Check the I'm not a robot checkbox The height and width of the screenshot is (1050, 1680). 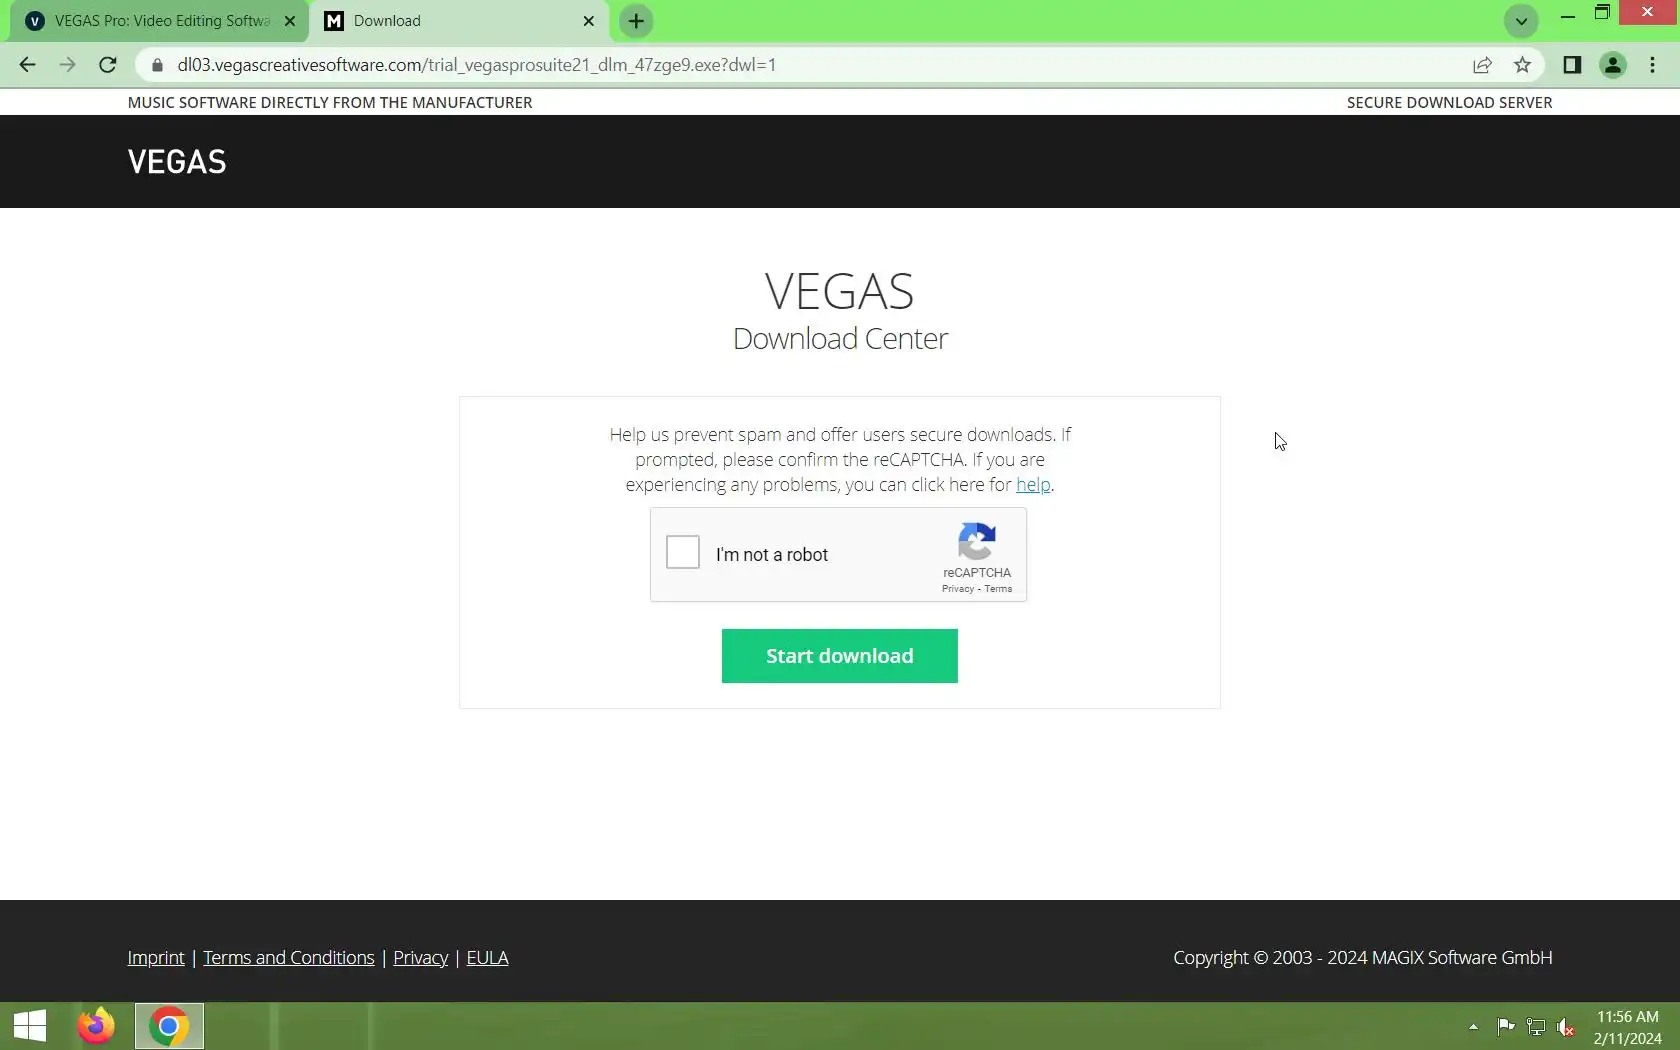click(683, 552)
